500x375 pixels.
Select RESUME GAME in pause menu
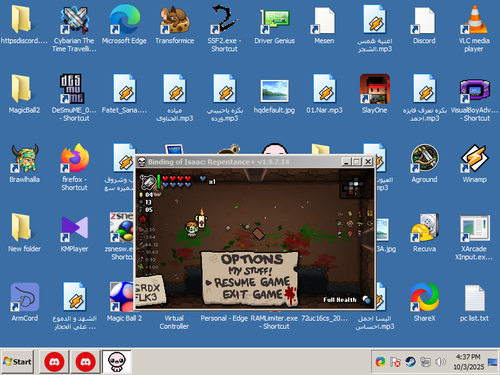pyautogui.click(x=252, y=283)
